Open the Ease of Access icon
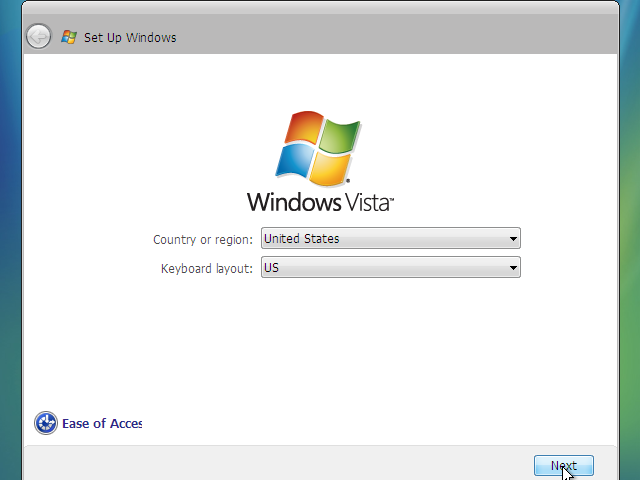 [x=46, y=423]
